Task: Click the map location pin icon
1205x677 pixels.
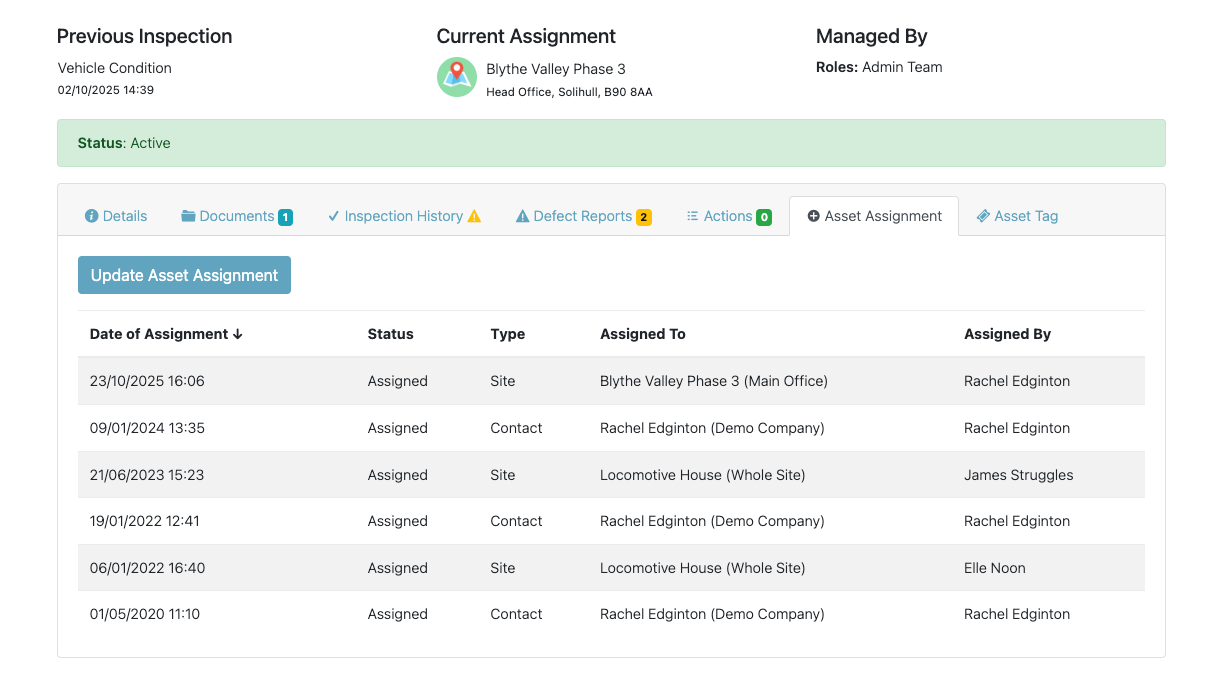Action: [456, 77]
